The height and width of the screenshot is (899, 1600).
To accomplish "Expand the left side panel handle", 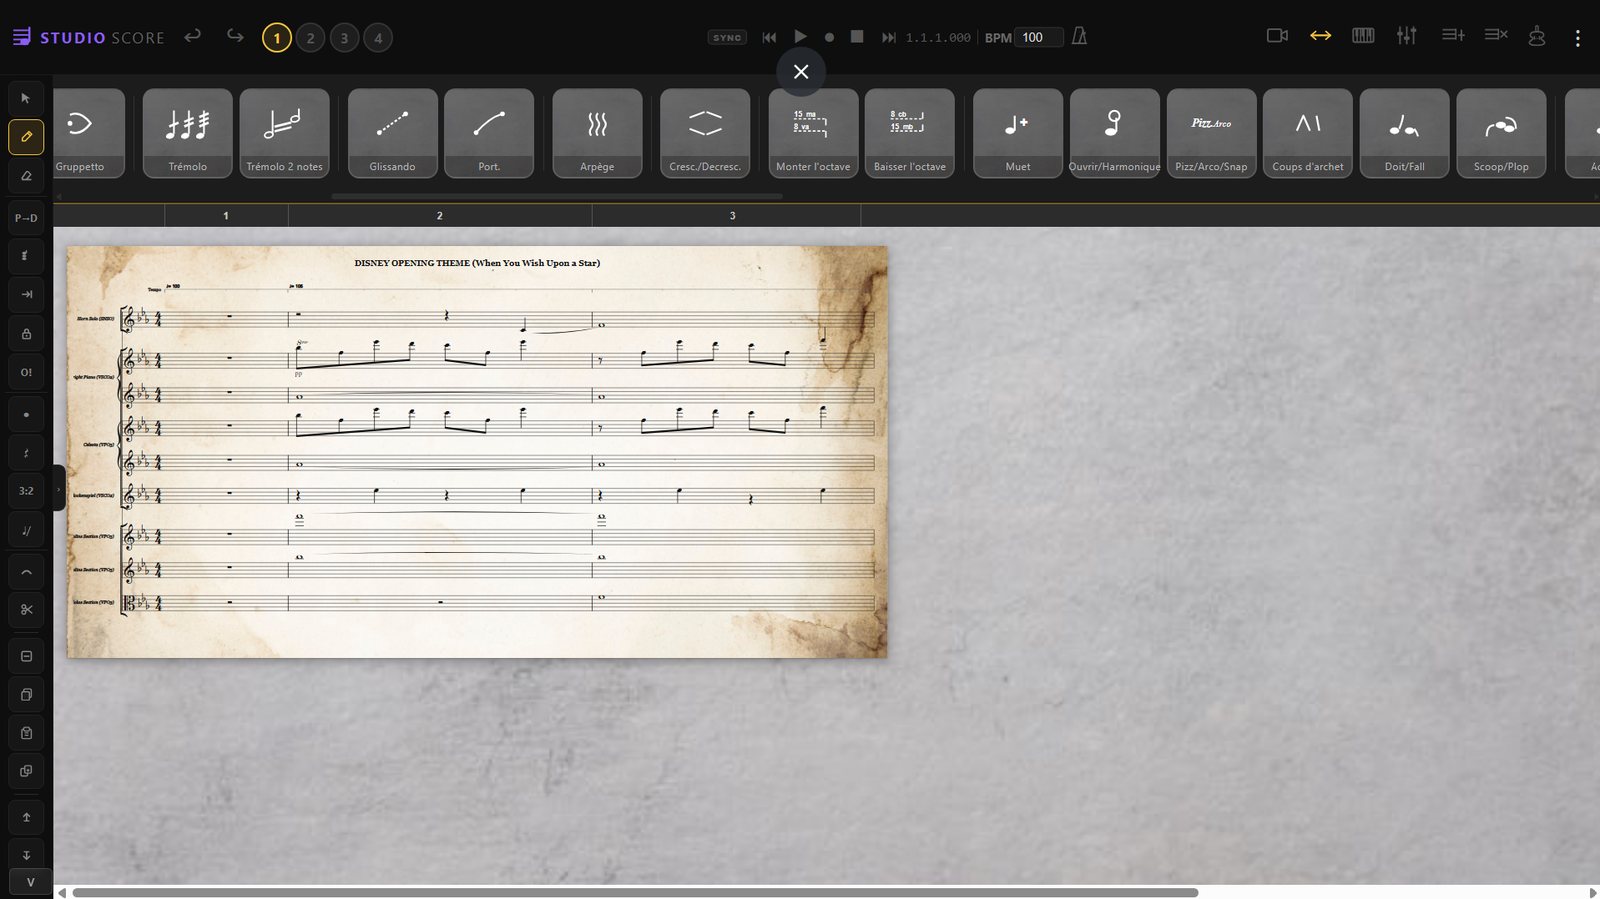I will 59,489.
